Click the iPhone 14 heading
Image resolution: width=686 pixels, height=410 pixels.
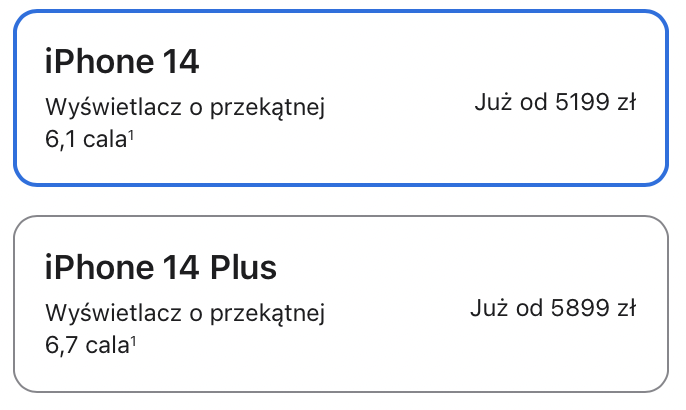(122, 61)
